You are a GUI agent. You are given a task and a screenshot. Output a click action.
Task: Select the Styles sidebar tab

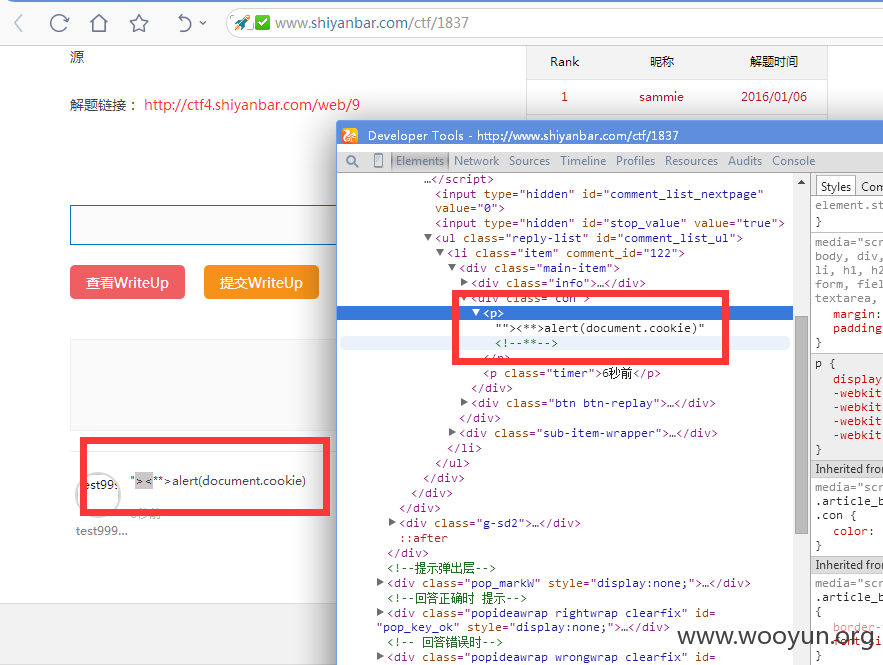836,186
